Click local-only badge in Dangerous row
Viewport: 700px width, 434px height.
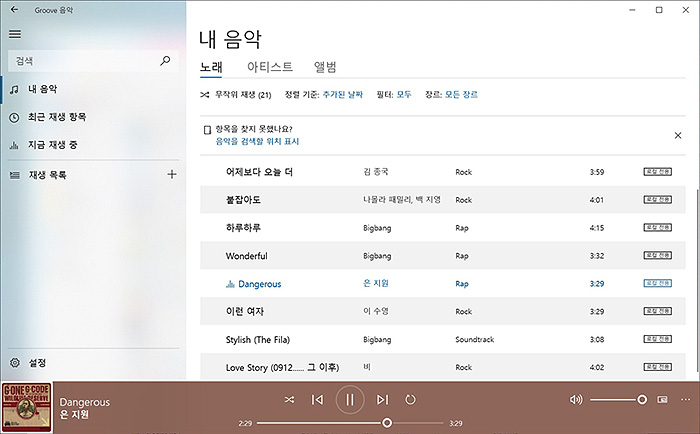657,283
